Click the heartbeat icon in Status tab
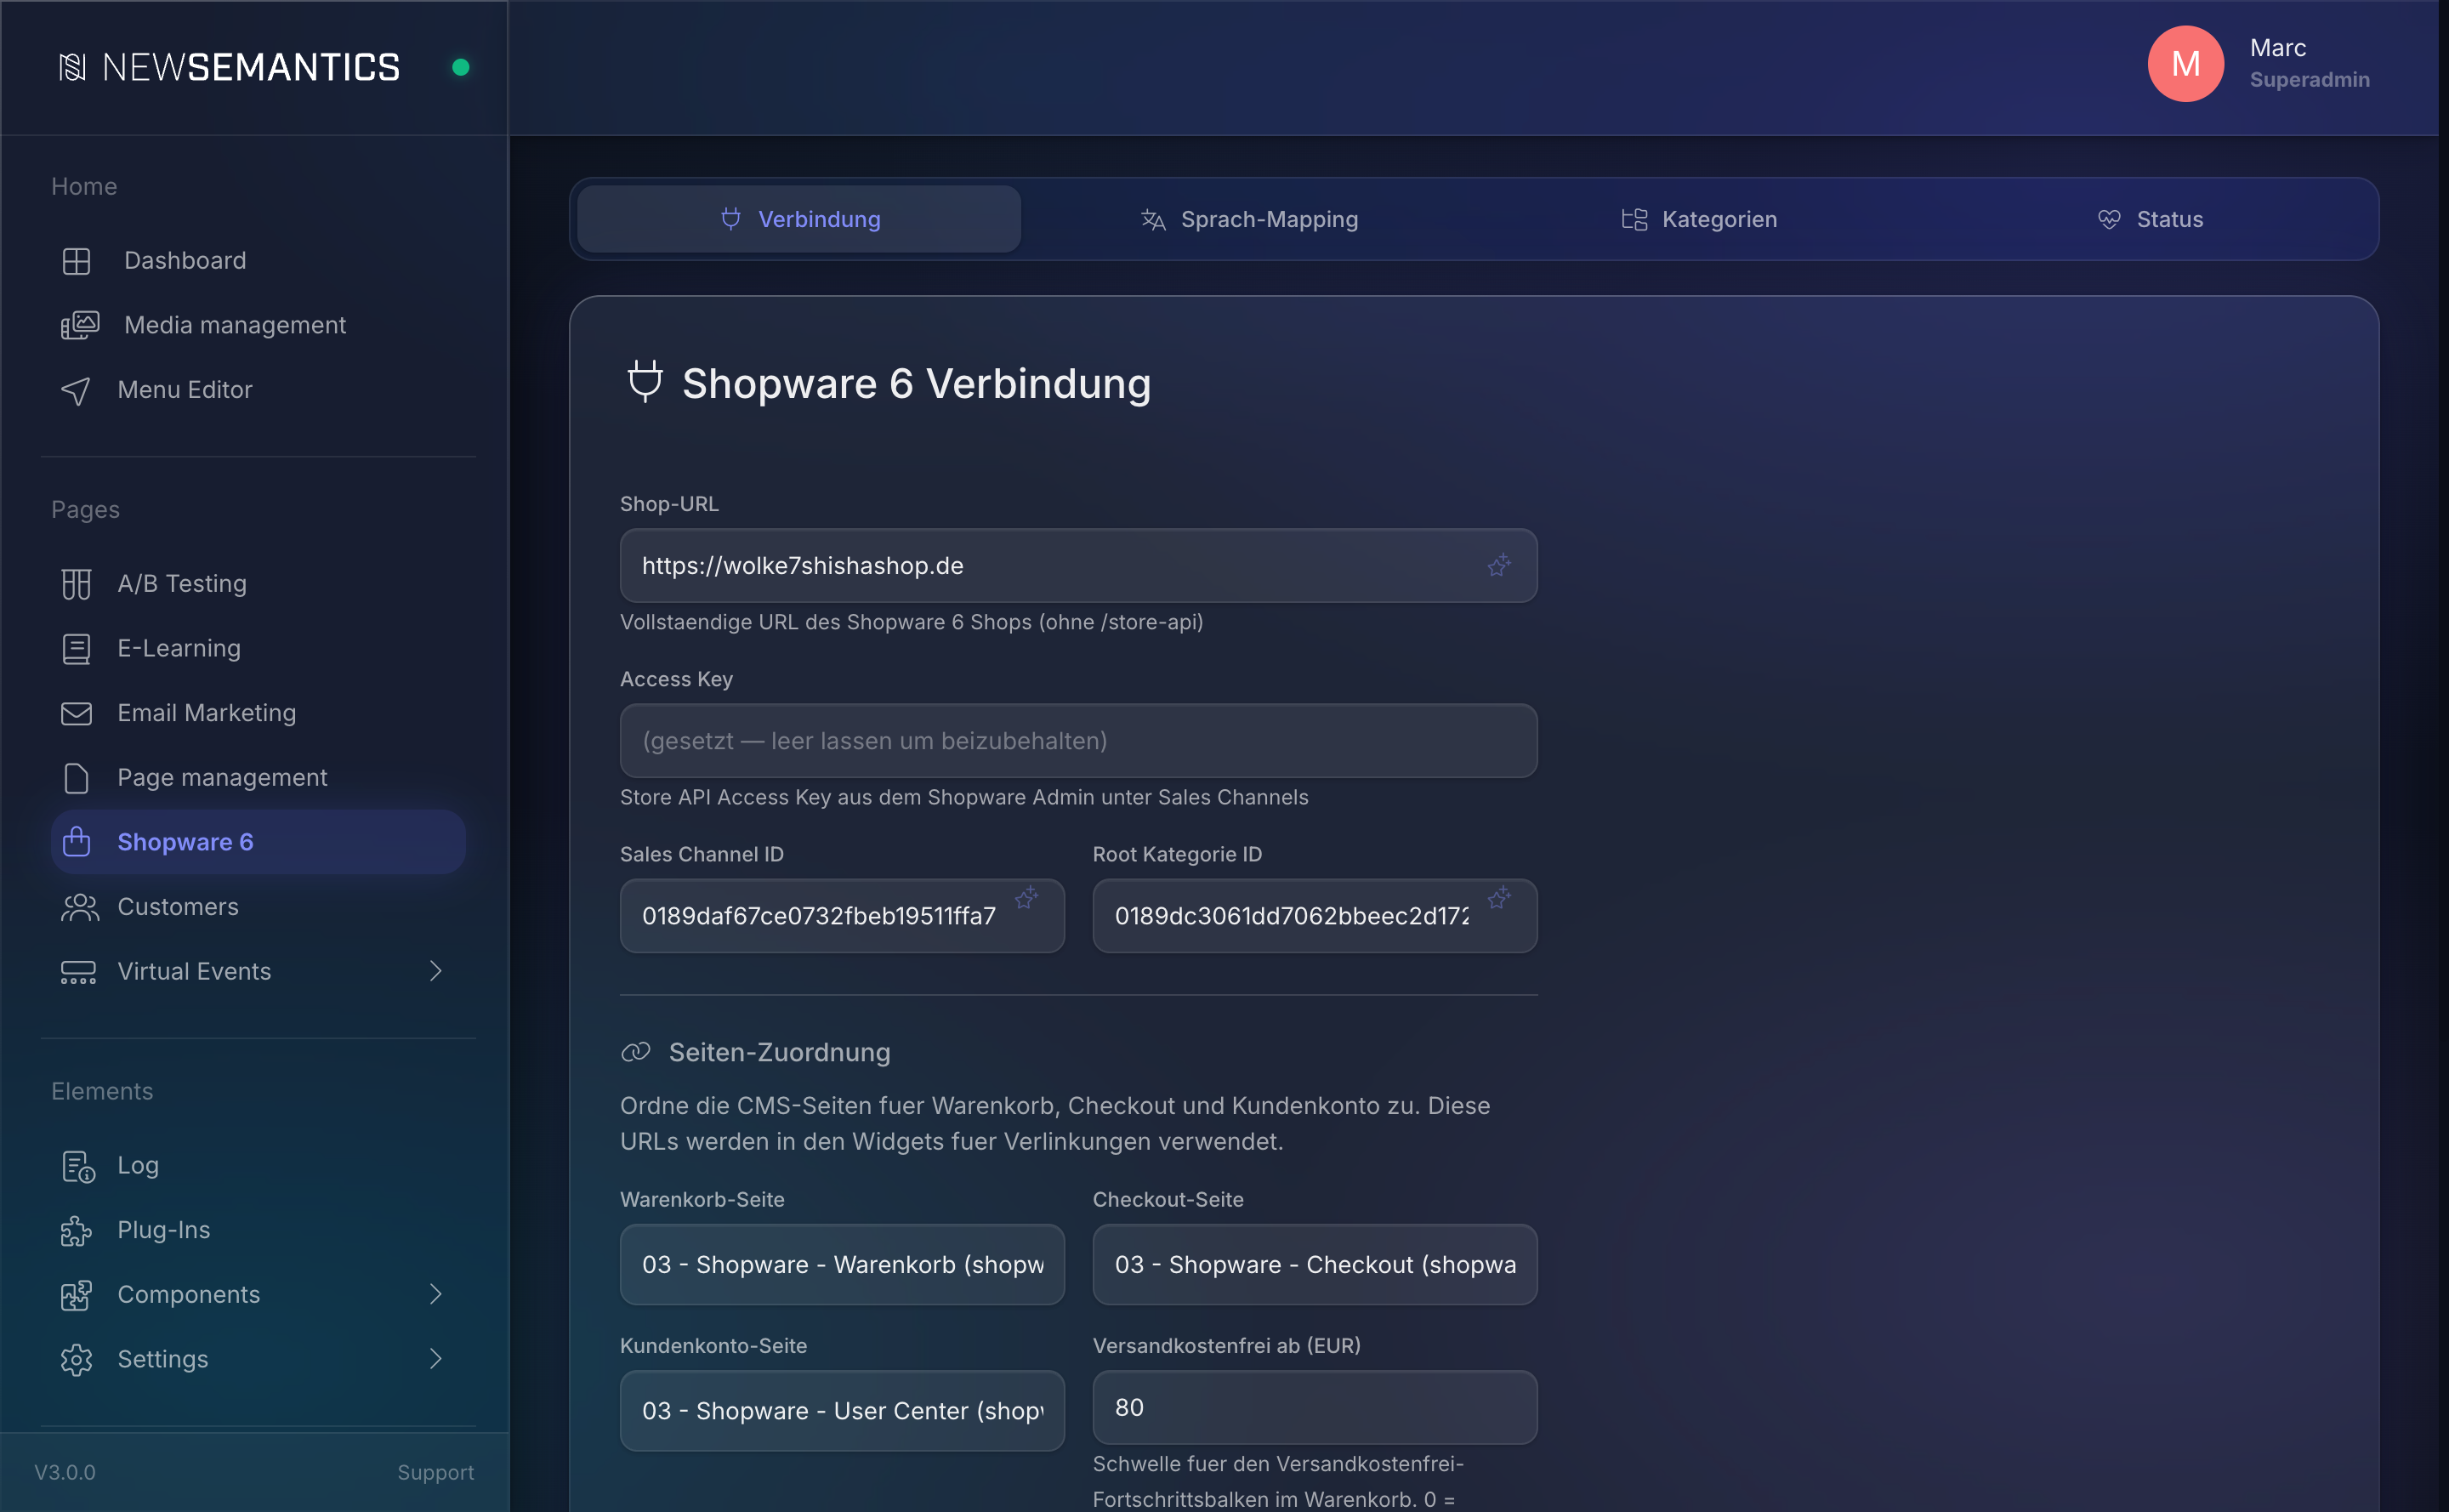 (x=2109, y=219)
